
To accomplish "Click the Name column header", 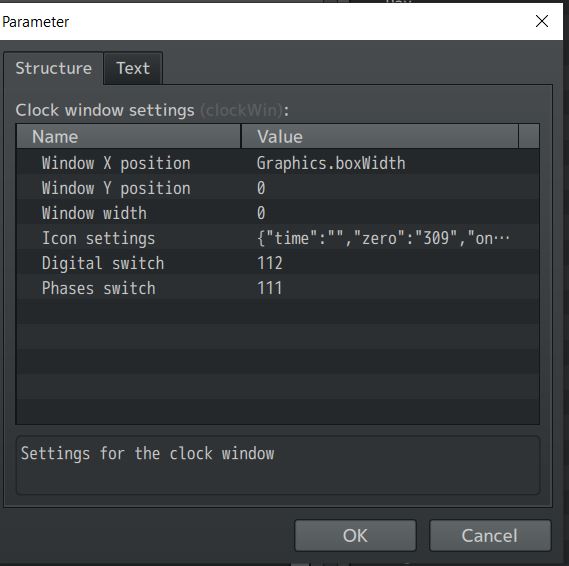I will click(x=129, y=137).
